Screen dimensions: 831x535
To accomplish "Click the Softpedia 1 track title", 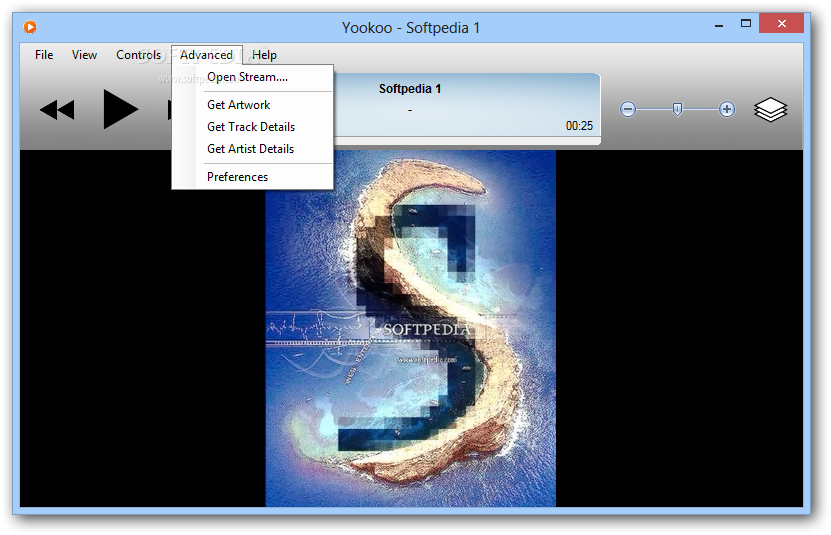I will point(410,89).
